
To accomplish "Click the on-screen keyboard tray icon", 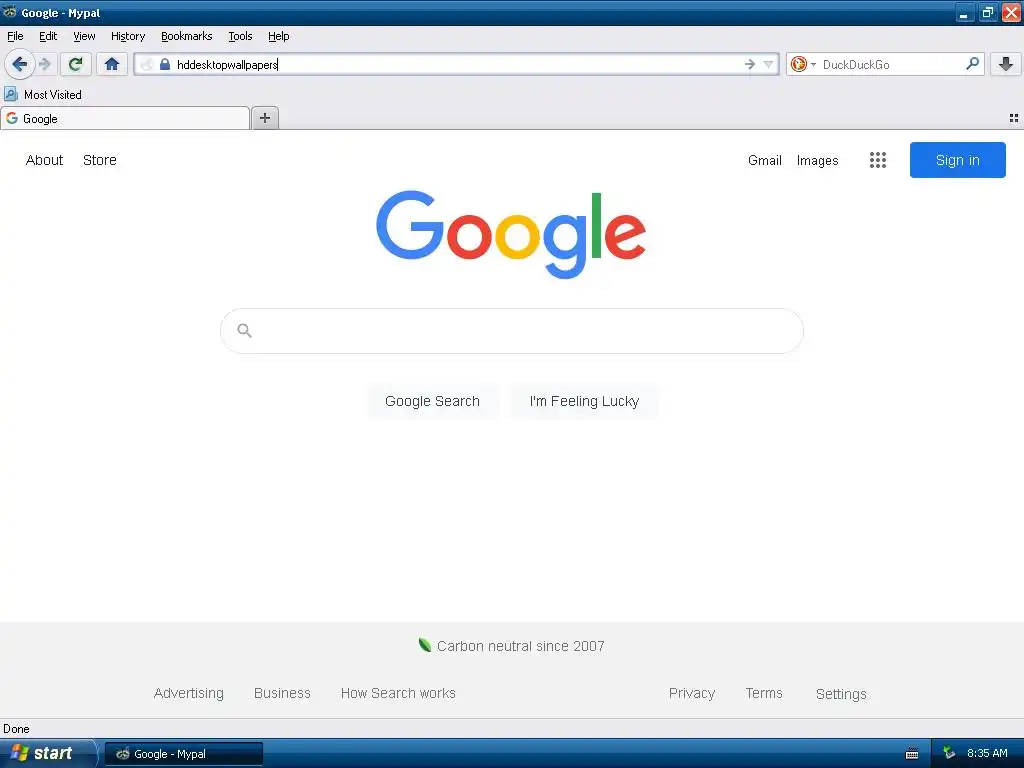I will tap(912, 754).
